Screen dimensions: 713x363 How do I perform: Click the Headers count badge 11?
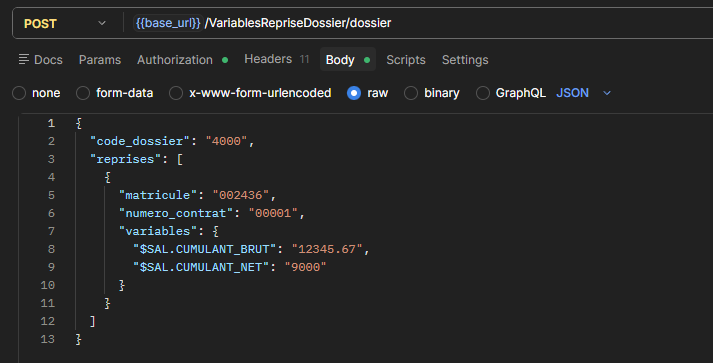point(305,59)
